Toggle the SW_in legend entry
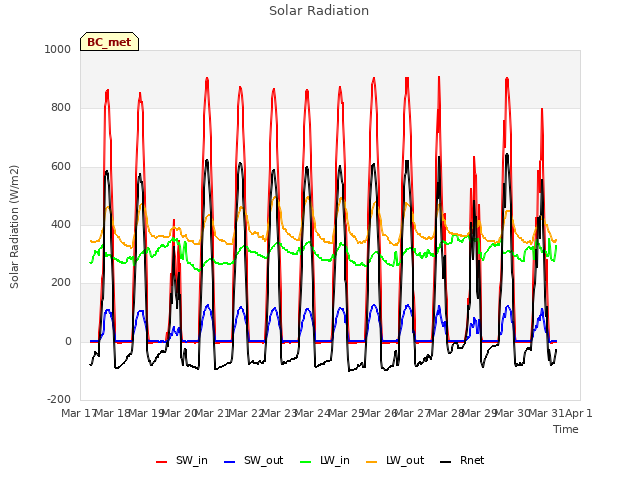The image size is (640, 480). click(x=182, y=460)
